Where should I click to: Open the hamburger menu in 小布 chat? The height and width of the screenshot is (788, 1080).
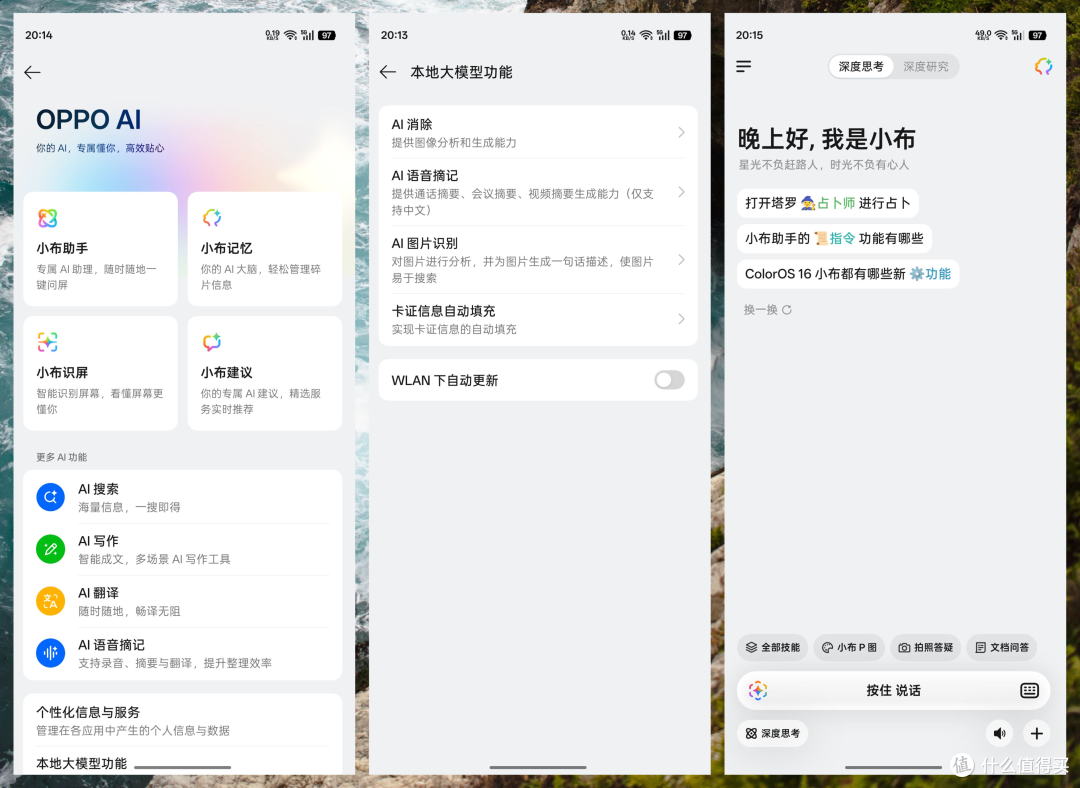744,66
